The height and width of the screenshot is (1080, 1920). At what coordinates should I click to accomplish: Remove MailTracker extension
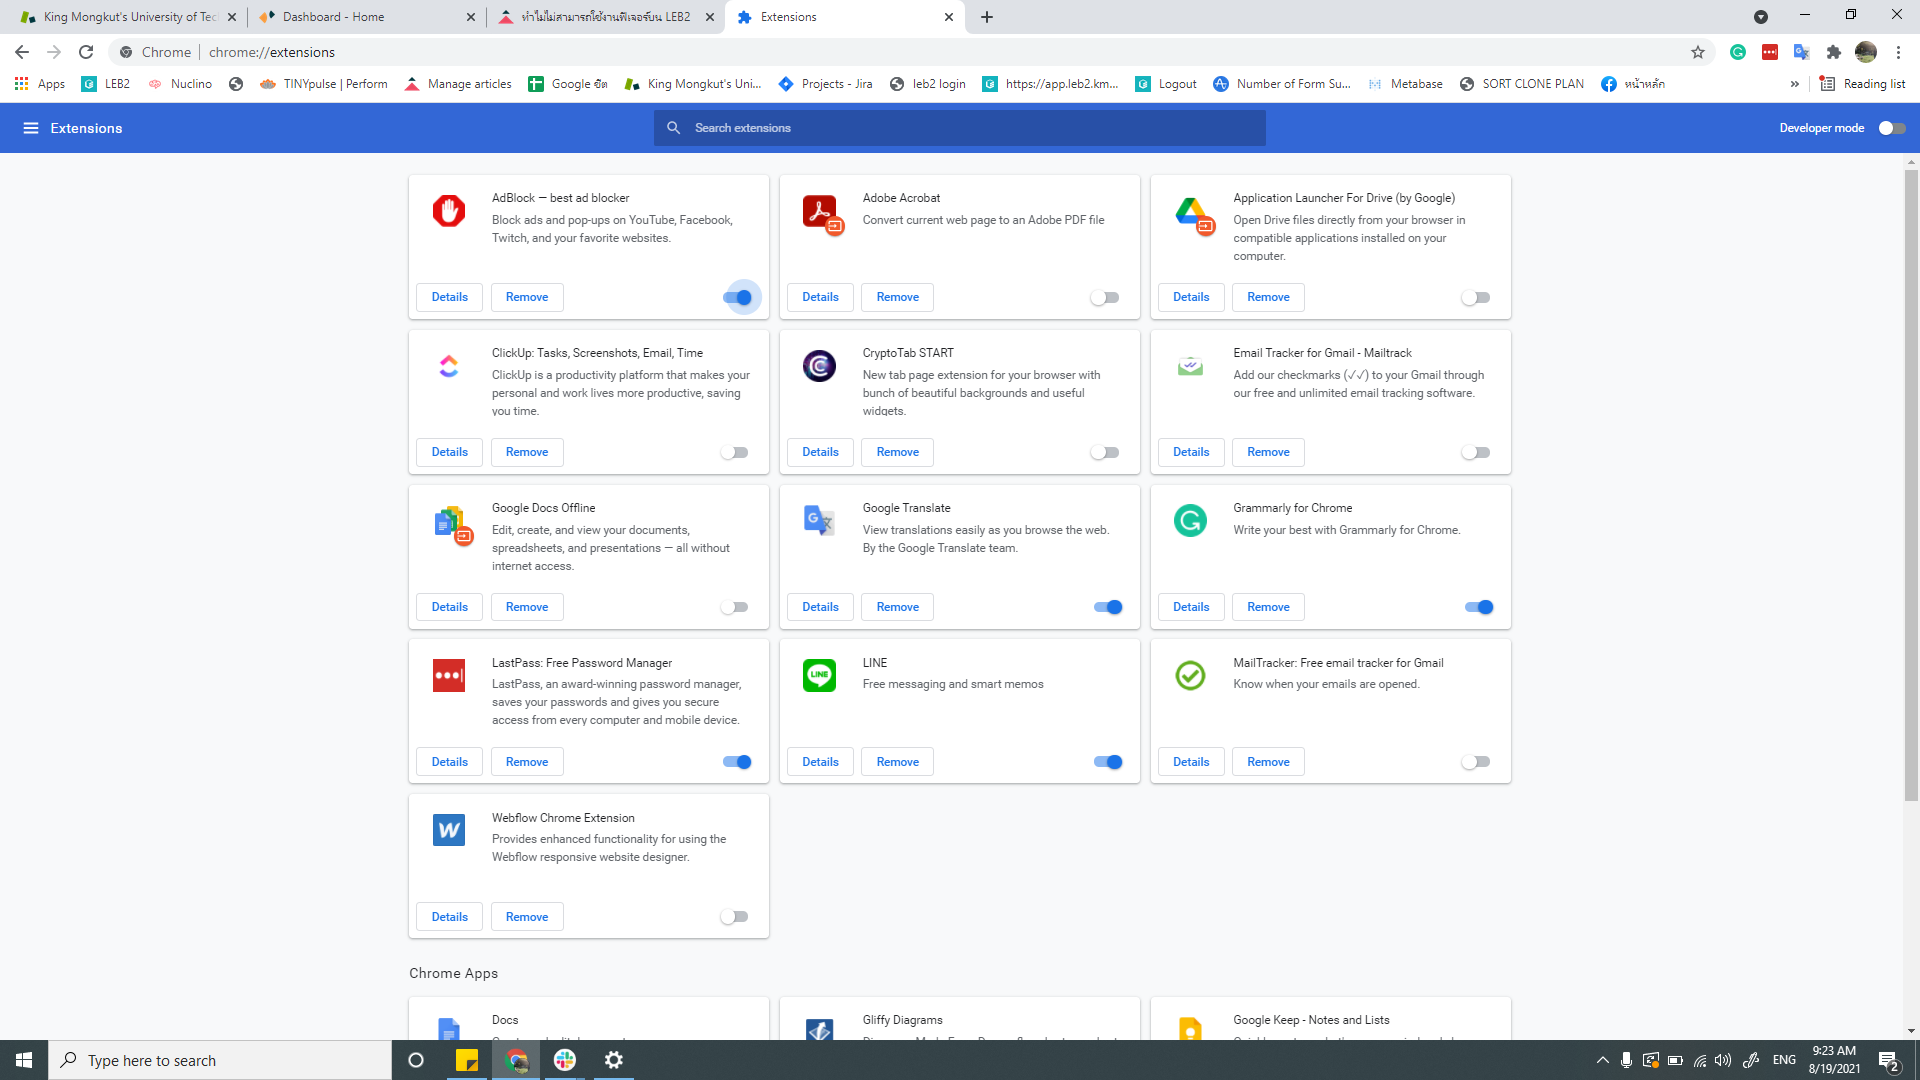1269,762
